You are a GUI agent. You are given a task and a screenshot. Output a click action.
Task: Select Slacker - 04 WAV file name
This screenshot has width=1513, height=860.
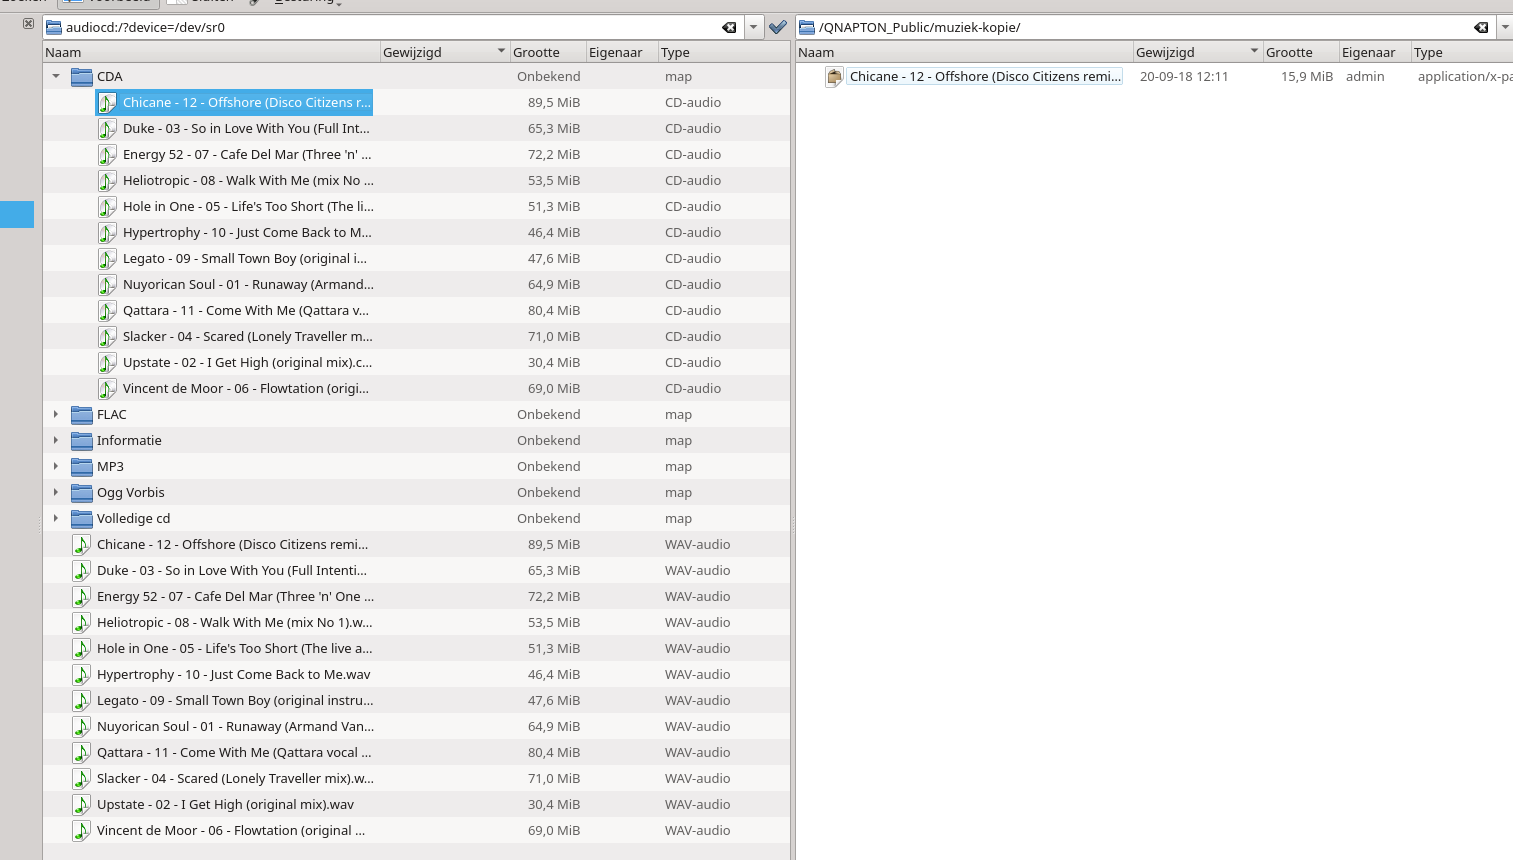point(235,778)
